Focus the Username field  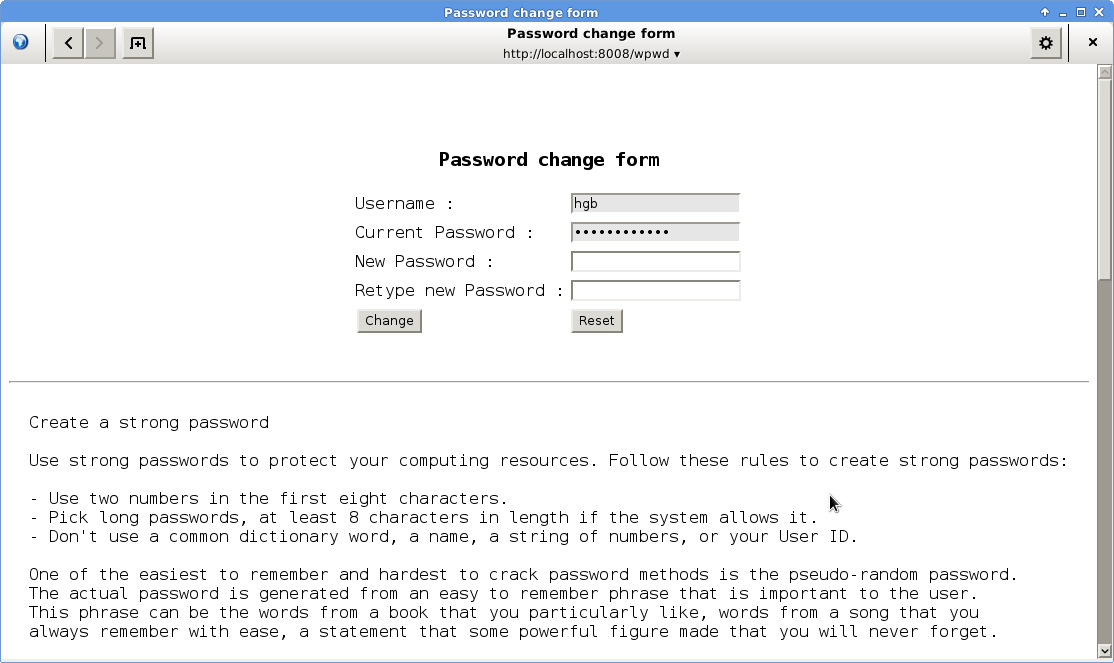(x=655, y=203)
